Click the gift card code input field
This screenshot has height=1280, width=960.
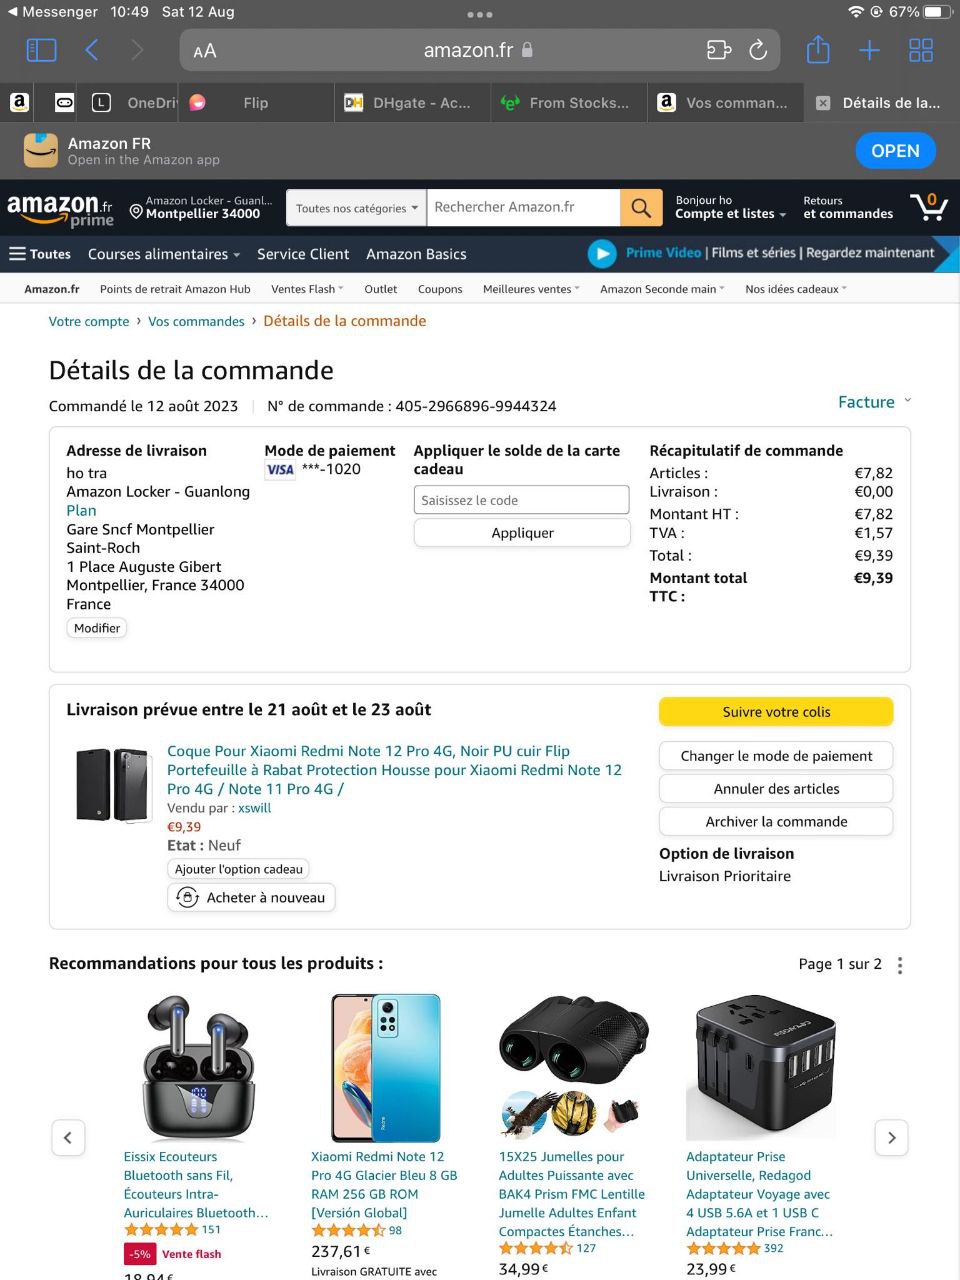(522, 500)
